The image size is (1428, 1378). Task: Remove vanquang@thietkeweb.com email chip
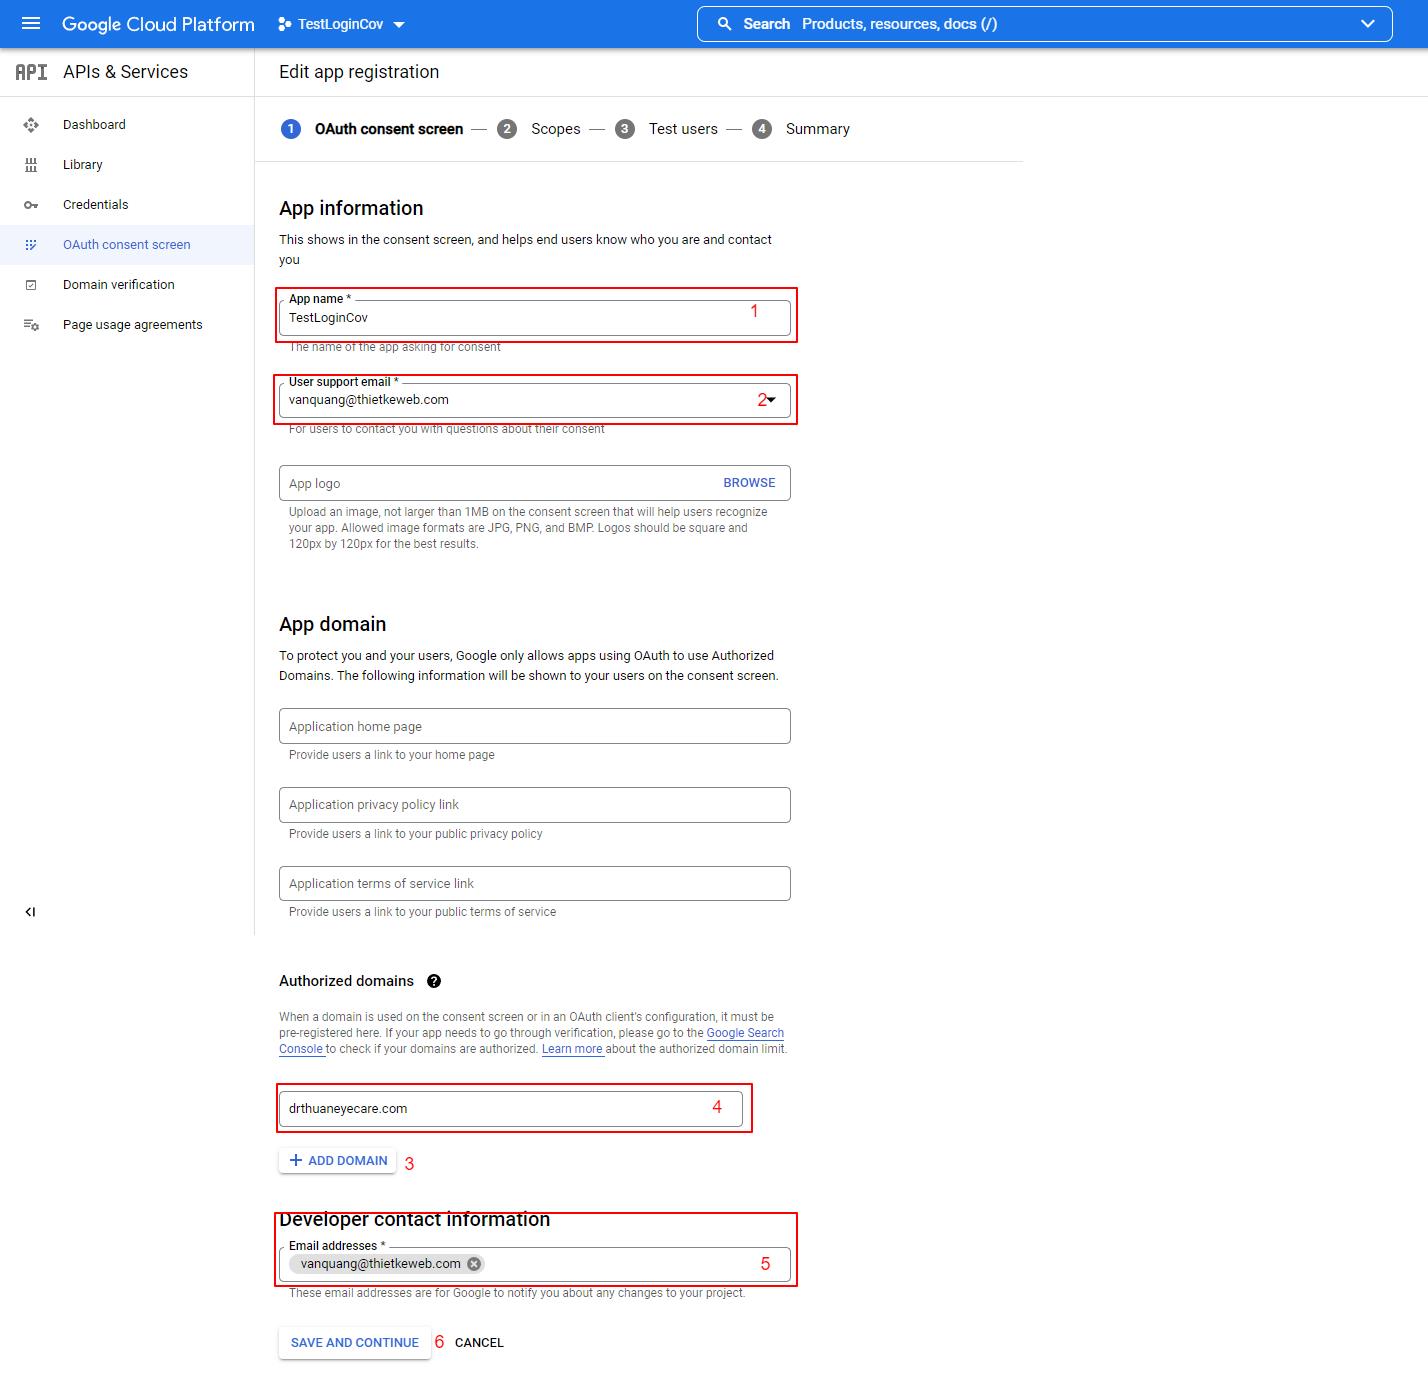[474, 1264]
